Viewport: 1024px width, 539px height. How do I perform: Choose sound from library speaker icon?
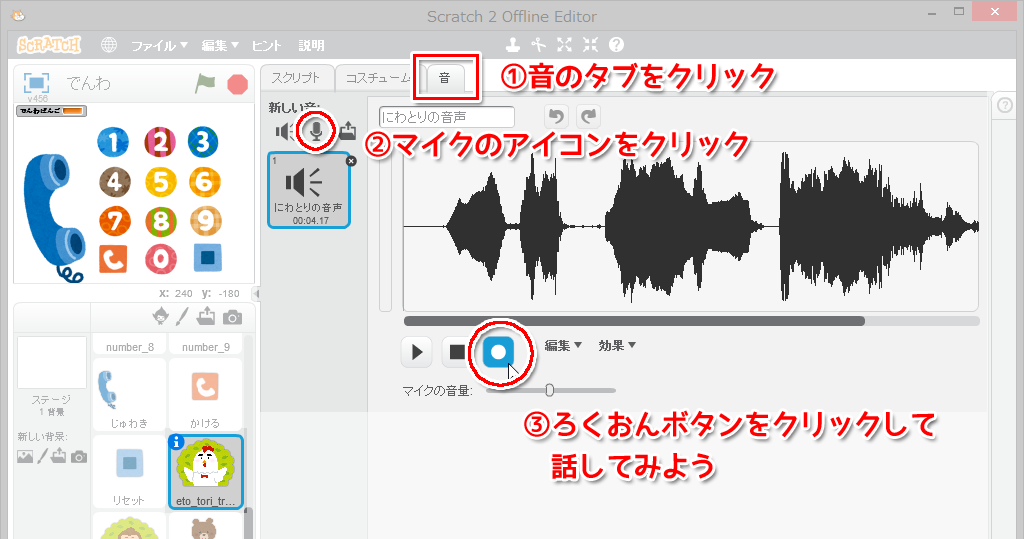coord(285,131)
